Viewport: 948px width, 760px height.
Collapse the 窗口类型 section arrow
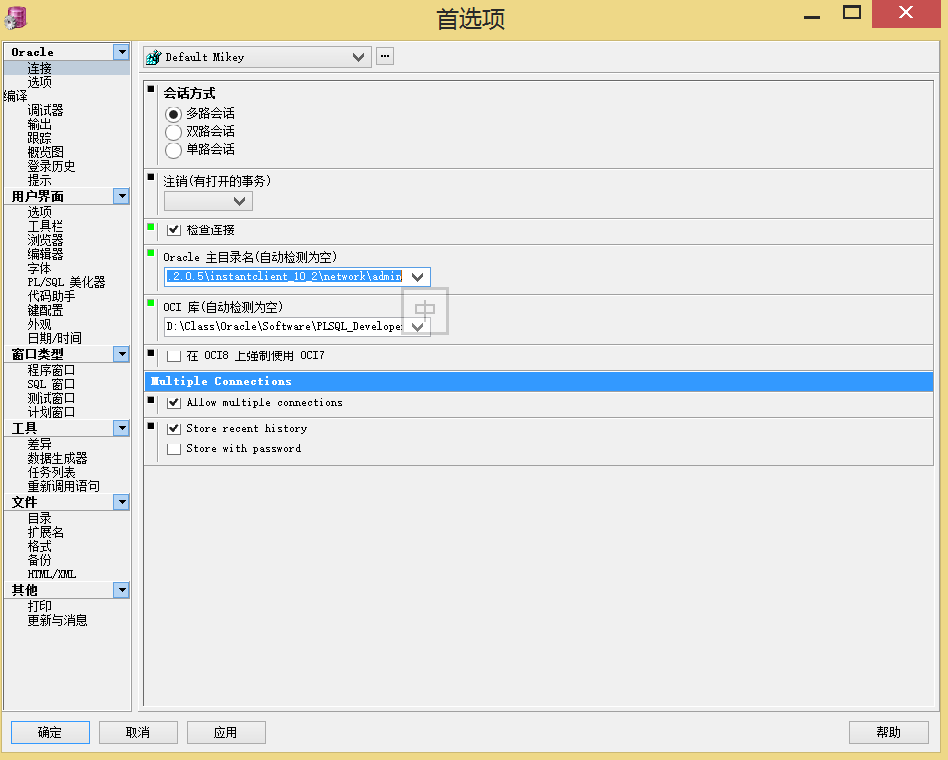point(122,354)
